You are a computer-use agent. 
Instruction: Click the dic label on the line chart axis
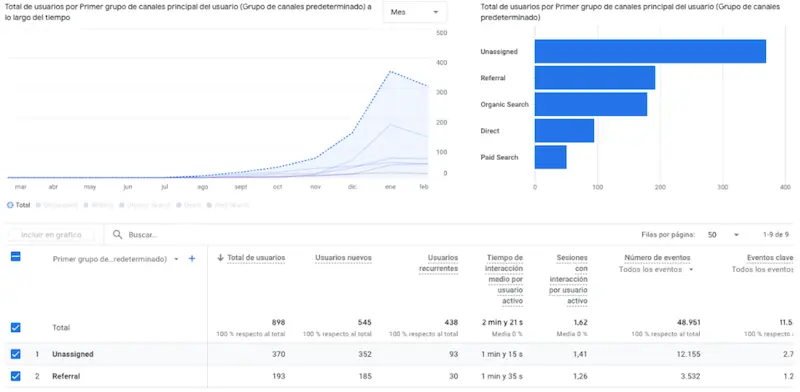pos(352,187)
